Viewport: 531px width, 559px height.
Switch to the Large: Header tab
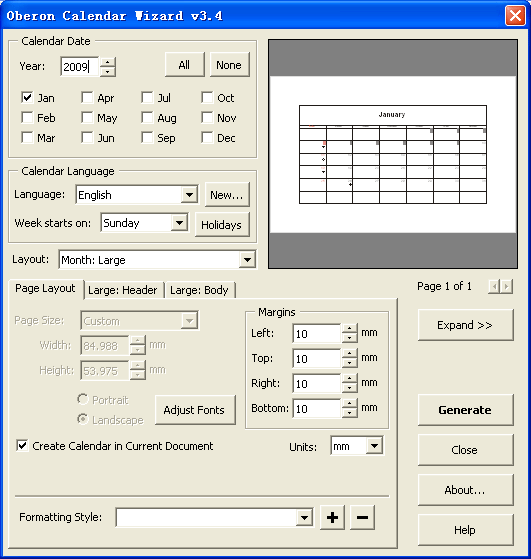pos(123,290)
